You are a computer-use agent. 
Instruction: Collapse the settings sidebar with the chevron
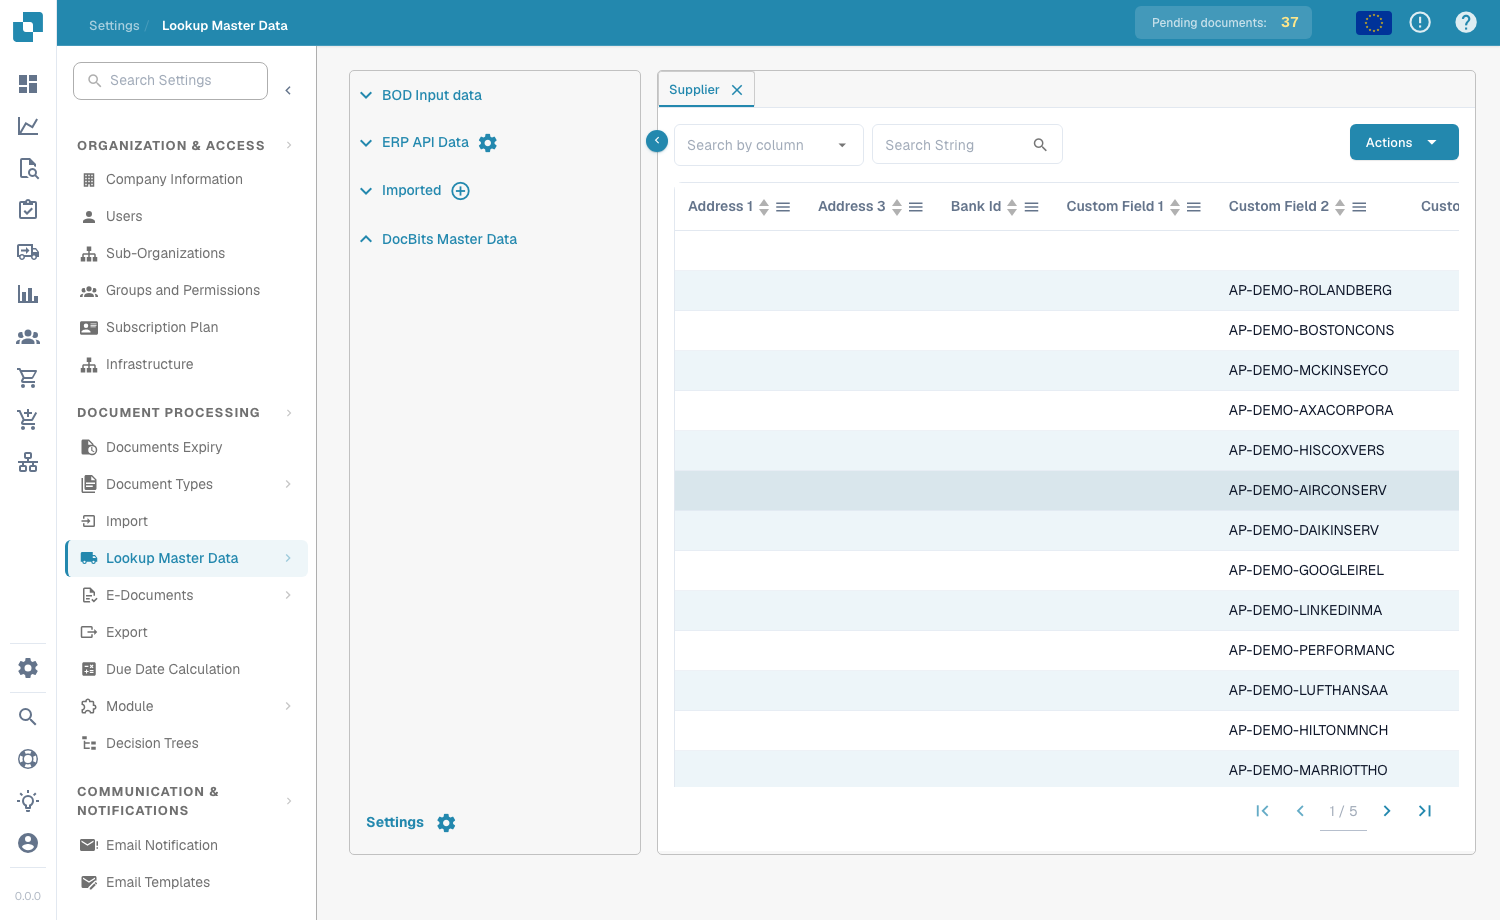[288, 91]
